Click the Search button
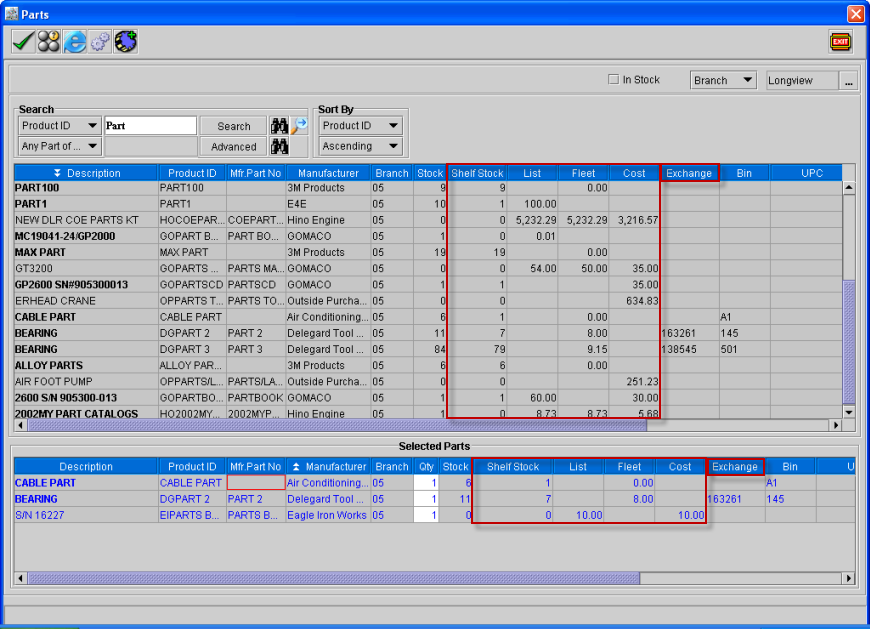The width and height of the screenshot is (870, 629). (234, 126)
